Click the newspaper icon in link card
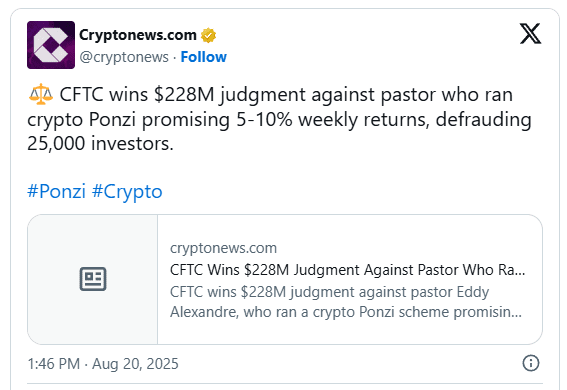The height and width of the screenshot is (390, 567). 93,279
